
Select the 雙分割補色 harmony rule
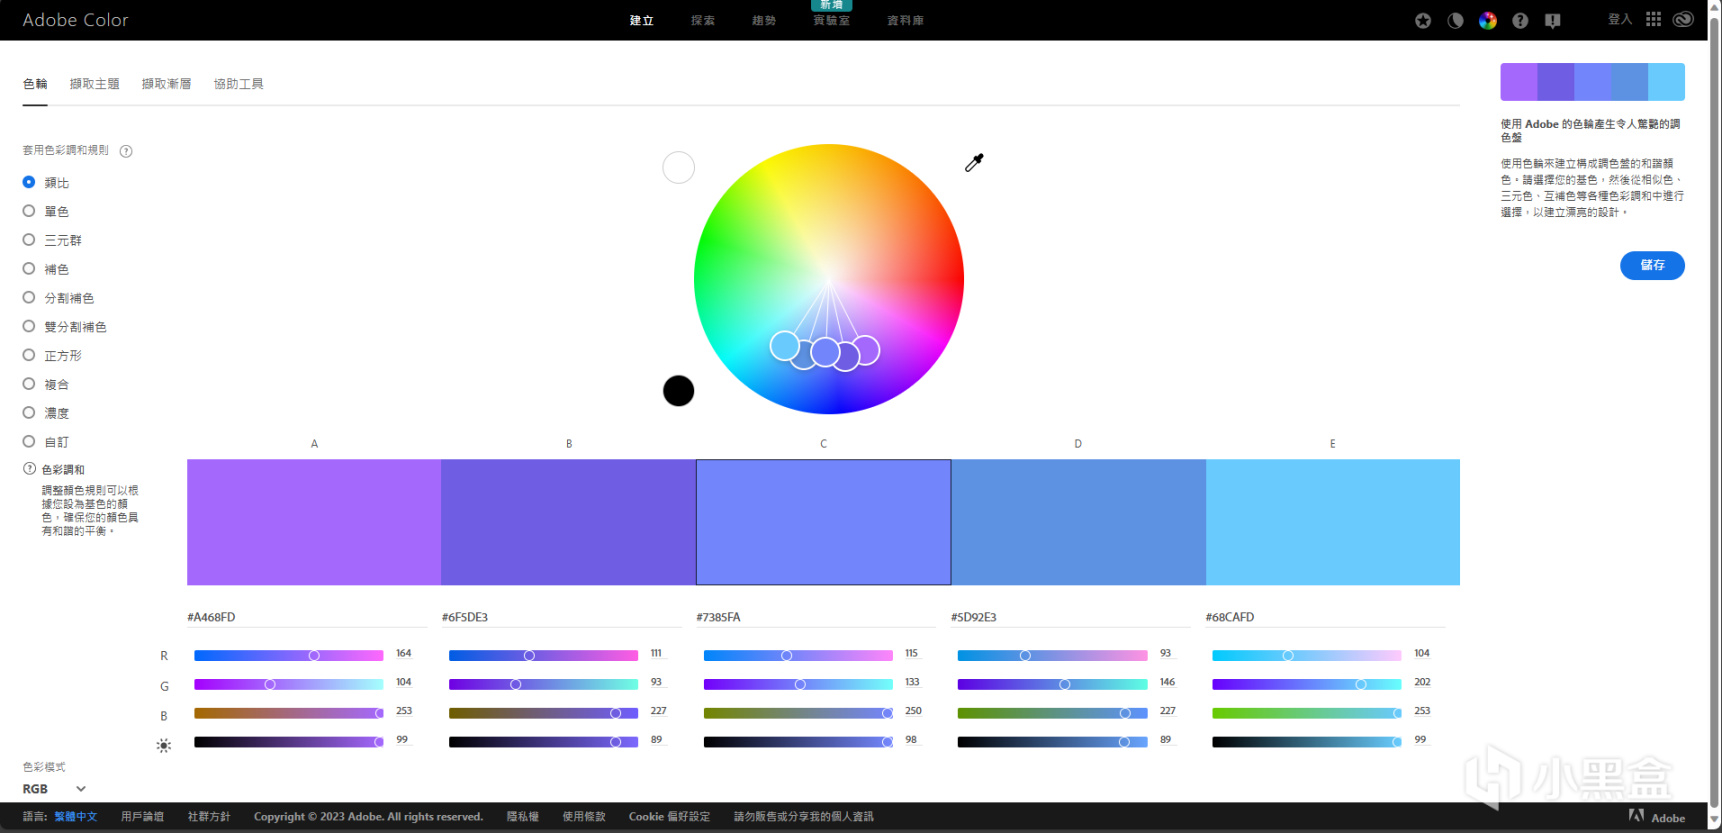coord(65,326)
